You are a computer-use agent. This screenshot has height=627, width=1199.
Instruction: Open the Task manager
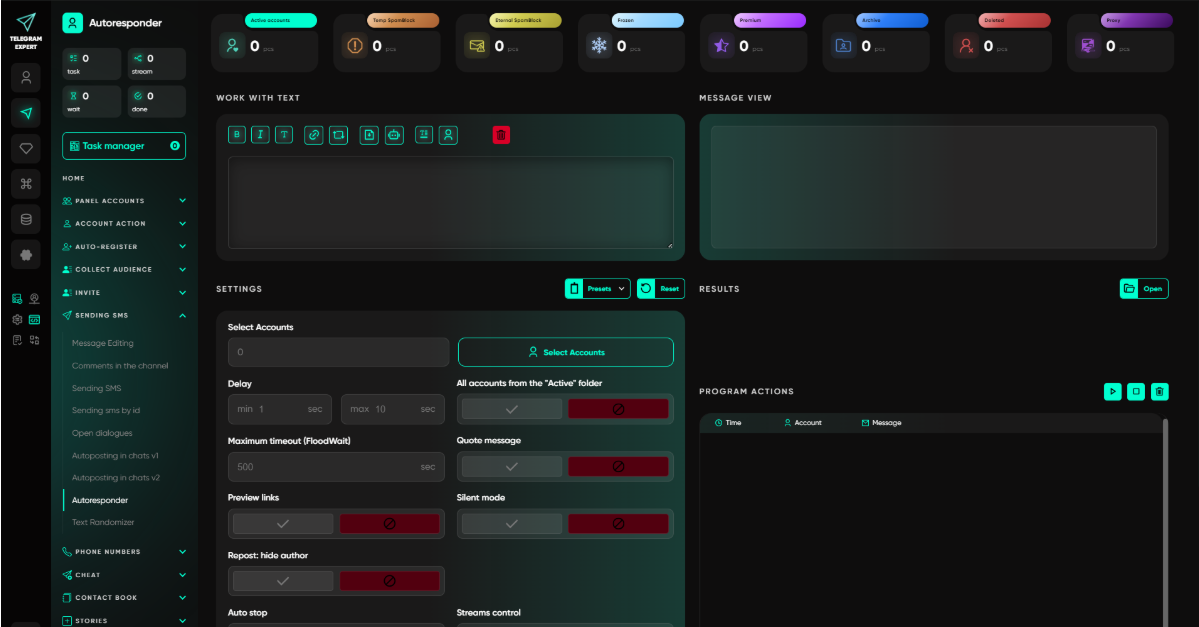pos(124,146)
